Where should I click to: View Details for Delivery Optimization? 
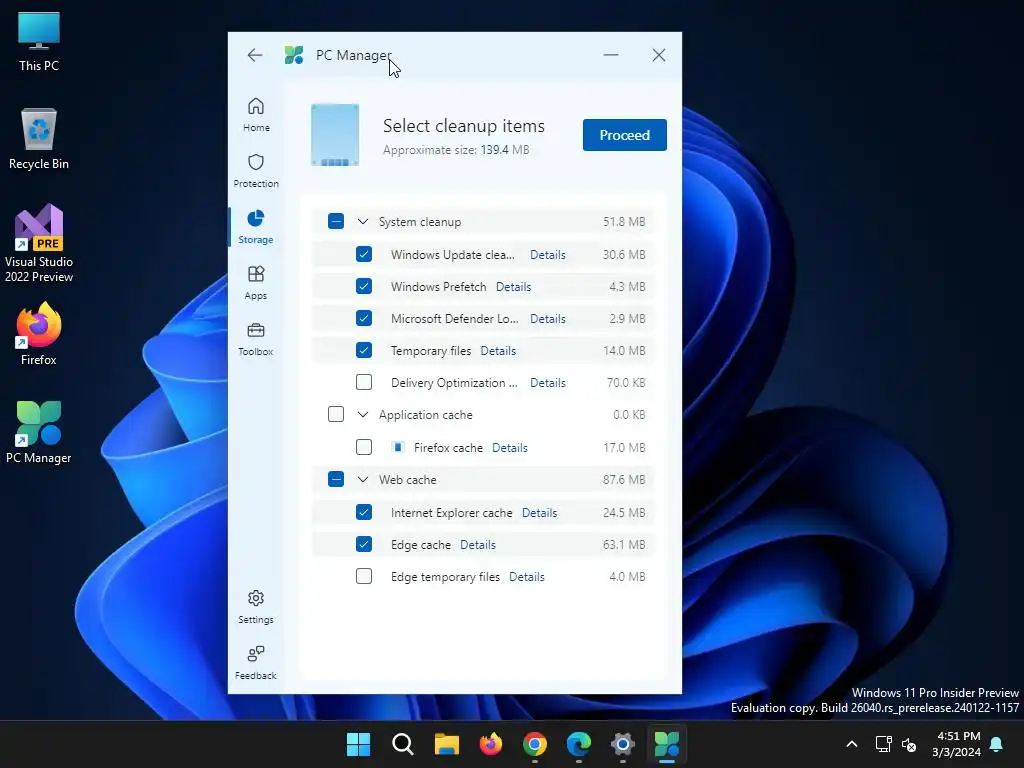coord(548,383)
